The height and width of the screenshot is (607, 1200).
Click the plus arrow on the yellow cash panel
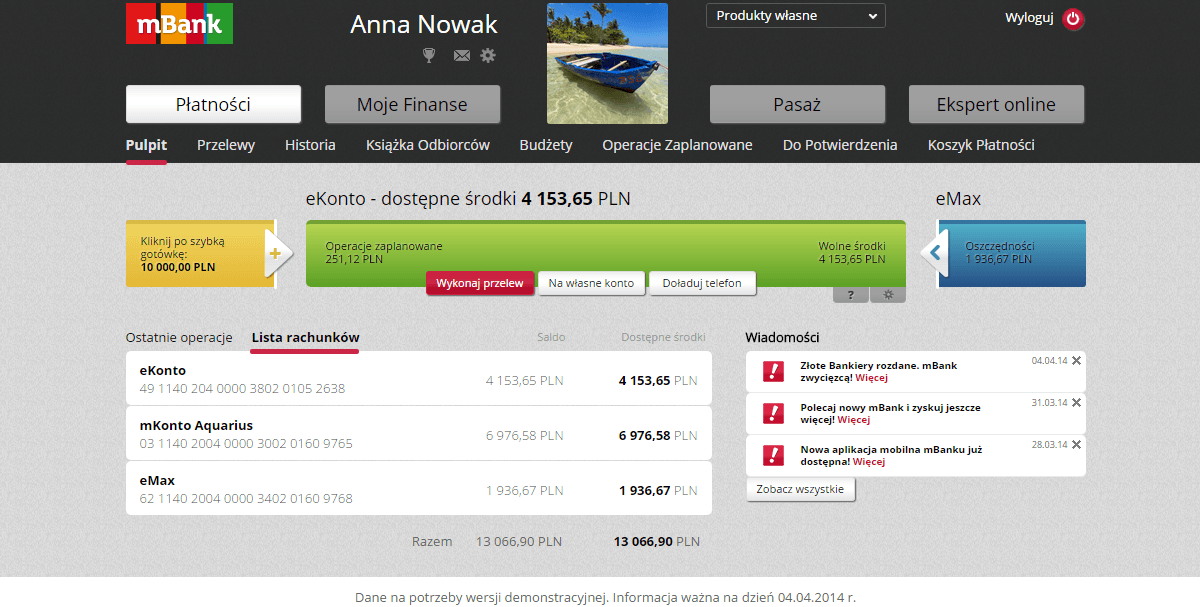[277, 254]
